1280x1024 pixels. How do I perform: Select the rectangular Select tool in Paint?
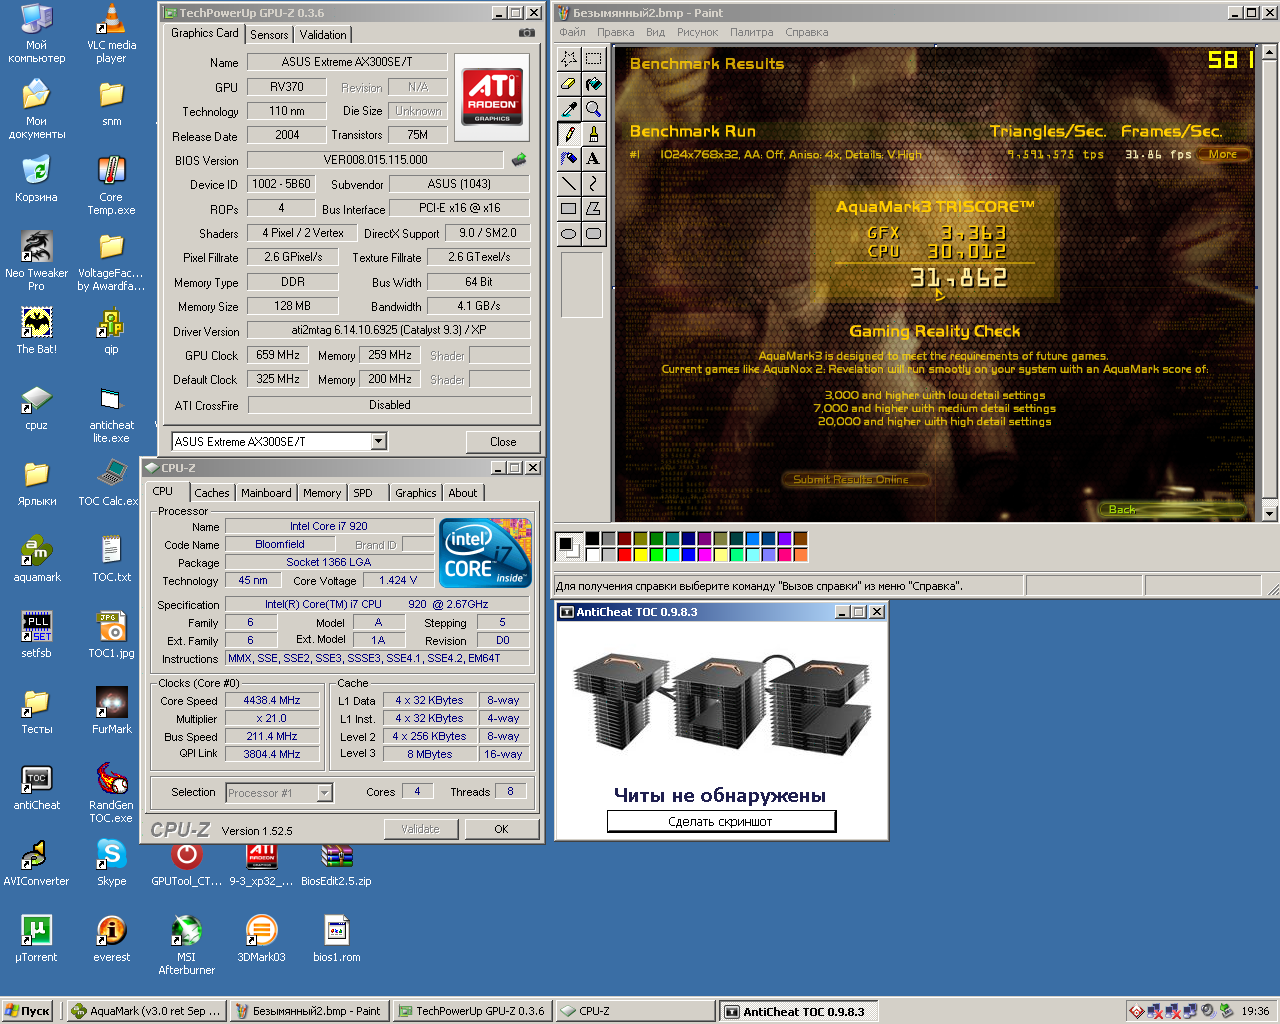pos(594,58)
